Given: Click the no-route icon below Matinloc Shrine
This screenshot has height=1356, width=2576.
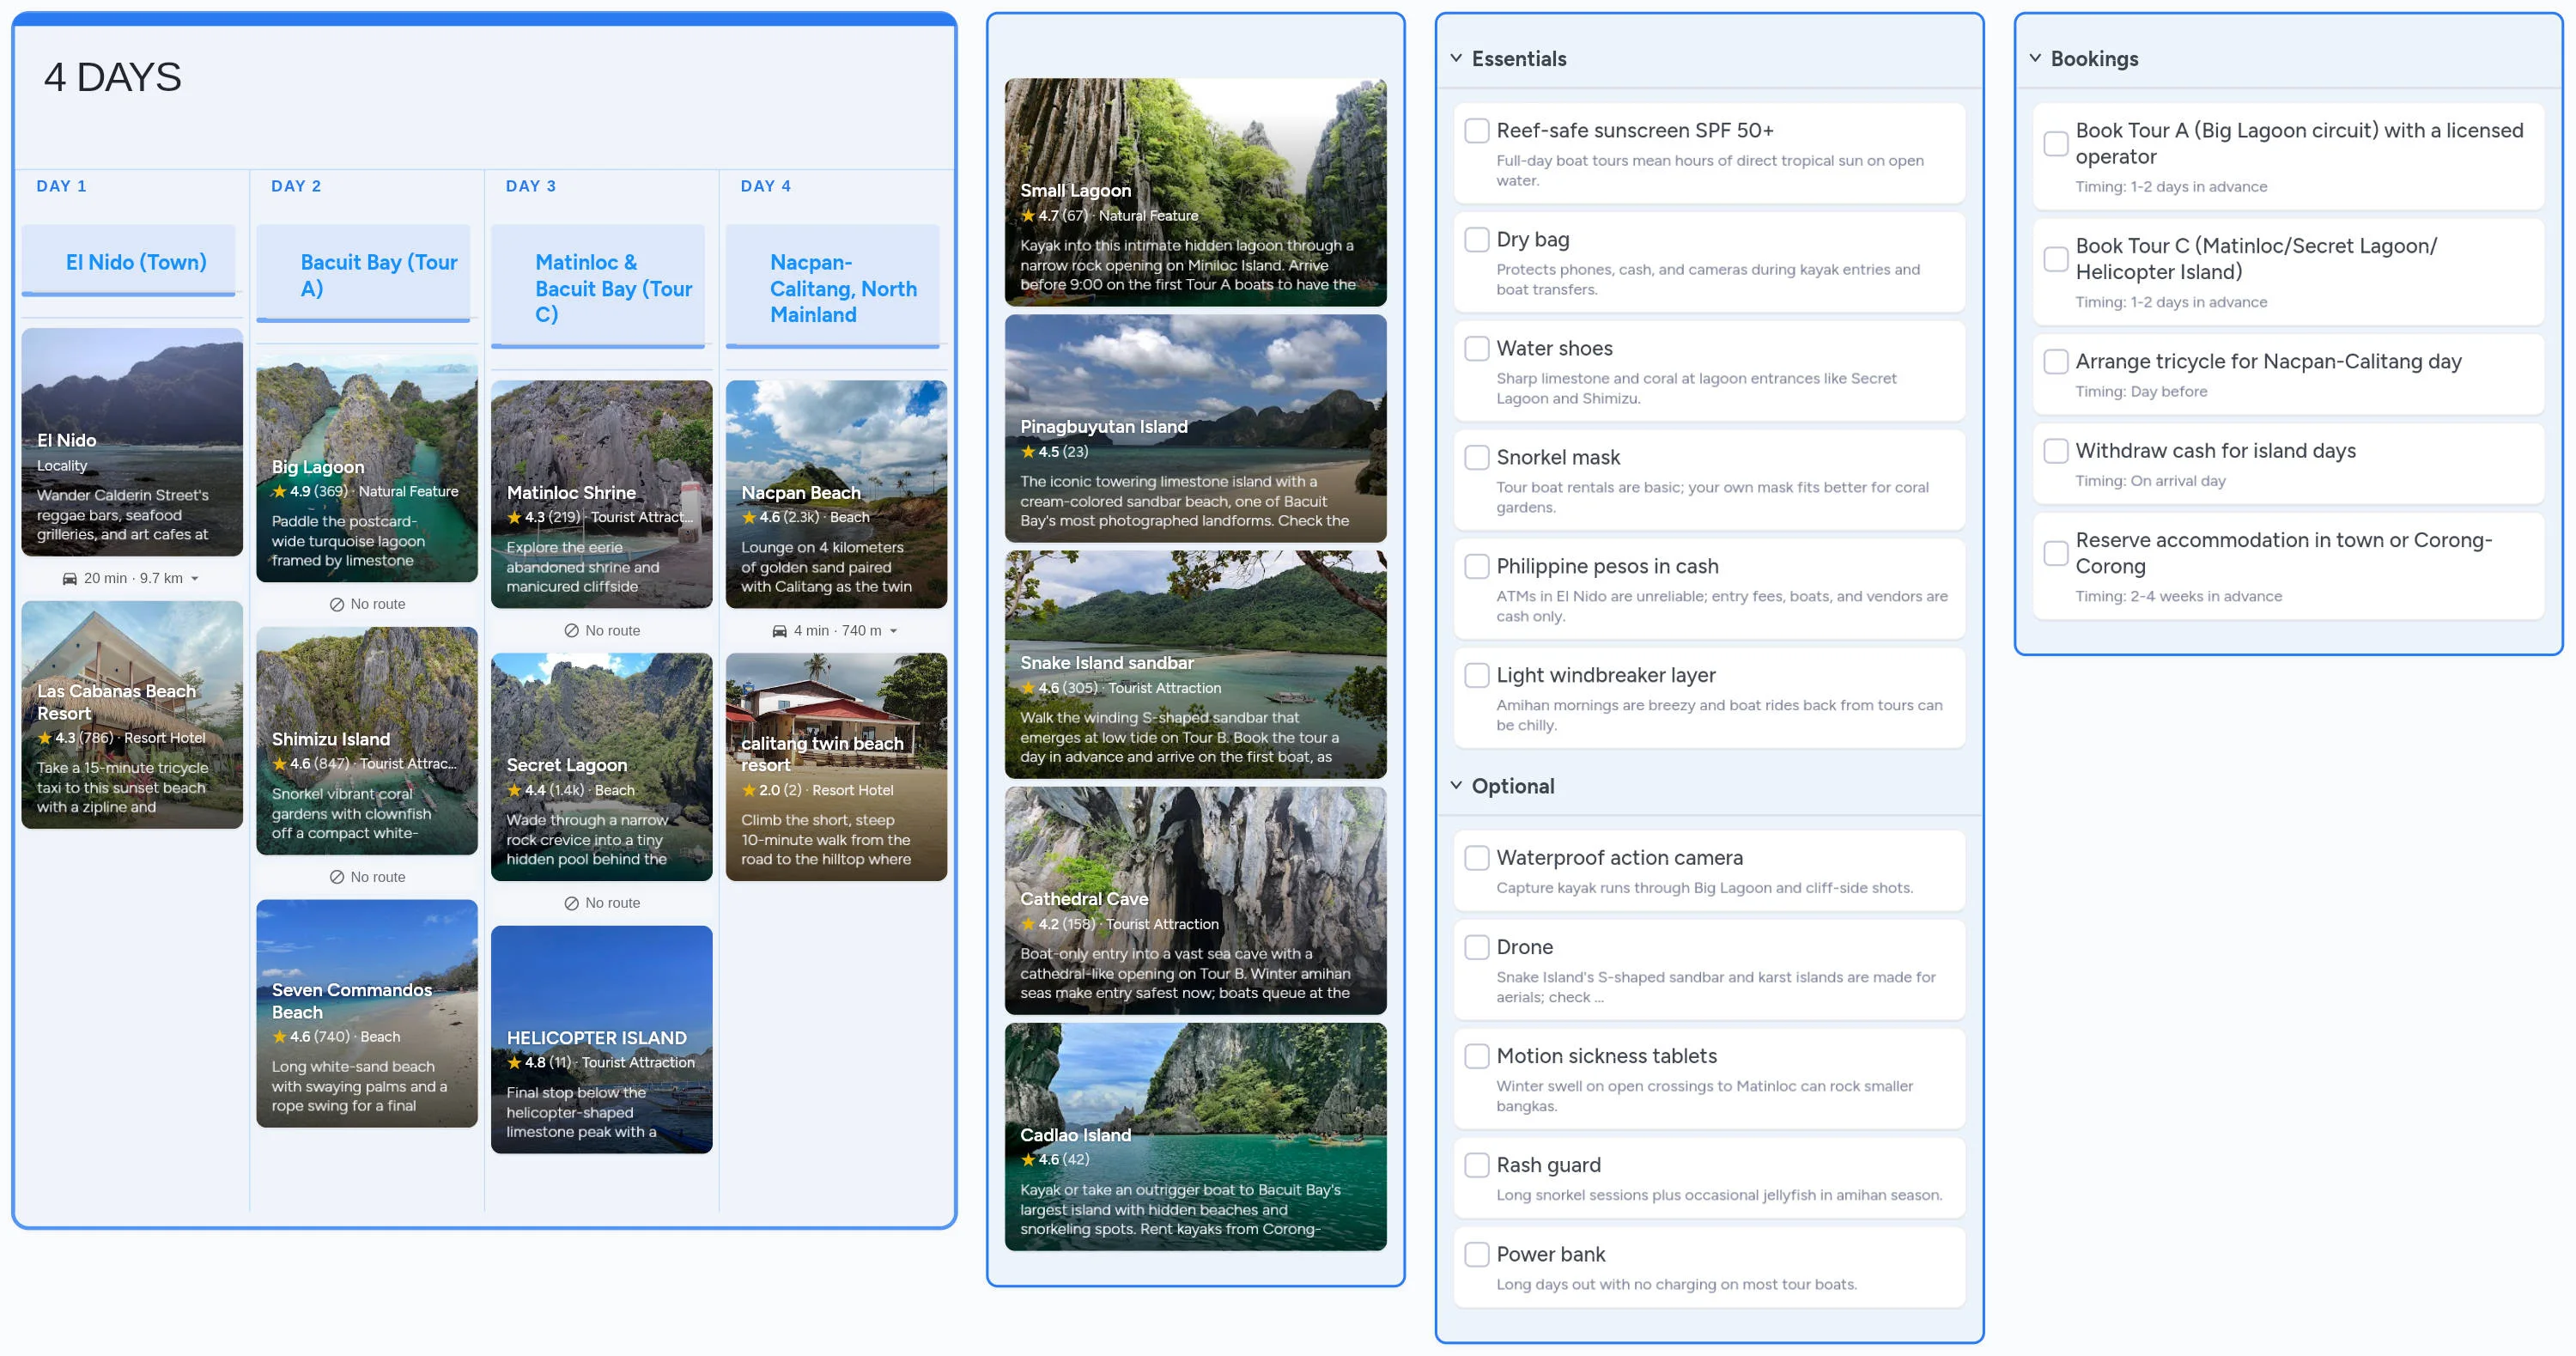Looking at the screenshot, I should click(x=572, y=631).
